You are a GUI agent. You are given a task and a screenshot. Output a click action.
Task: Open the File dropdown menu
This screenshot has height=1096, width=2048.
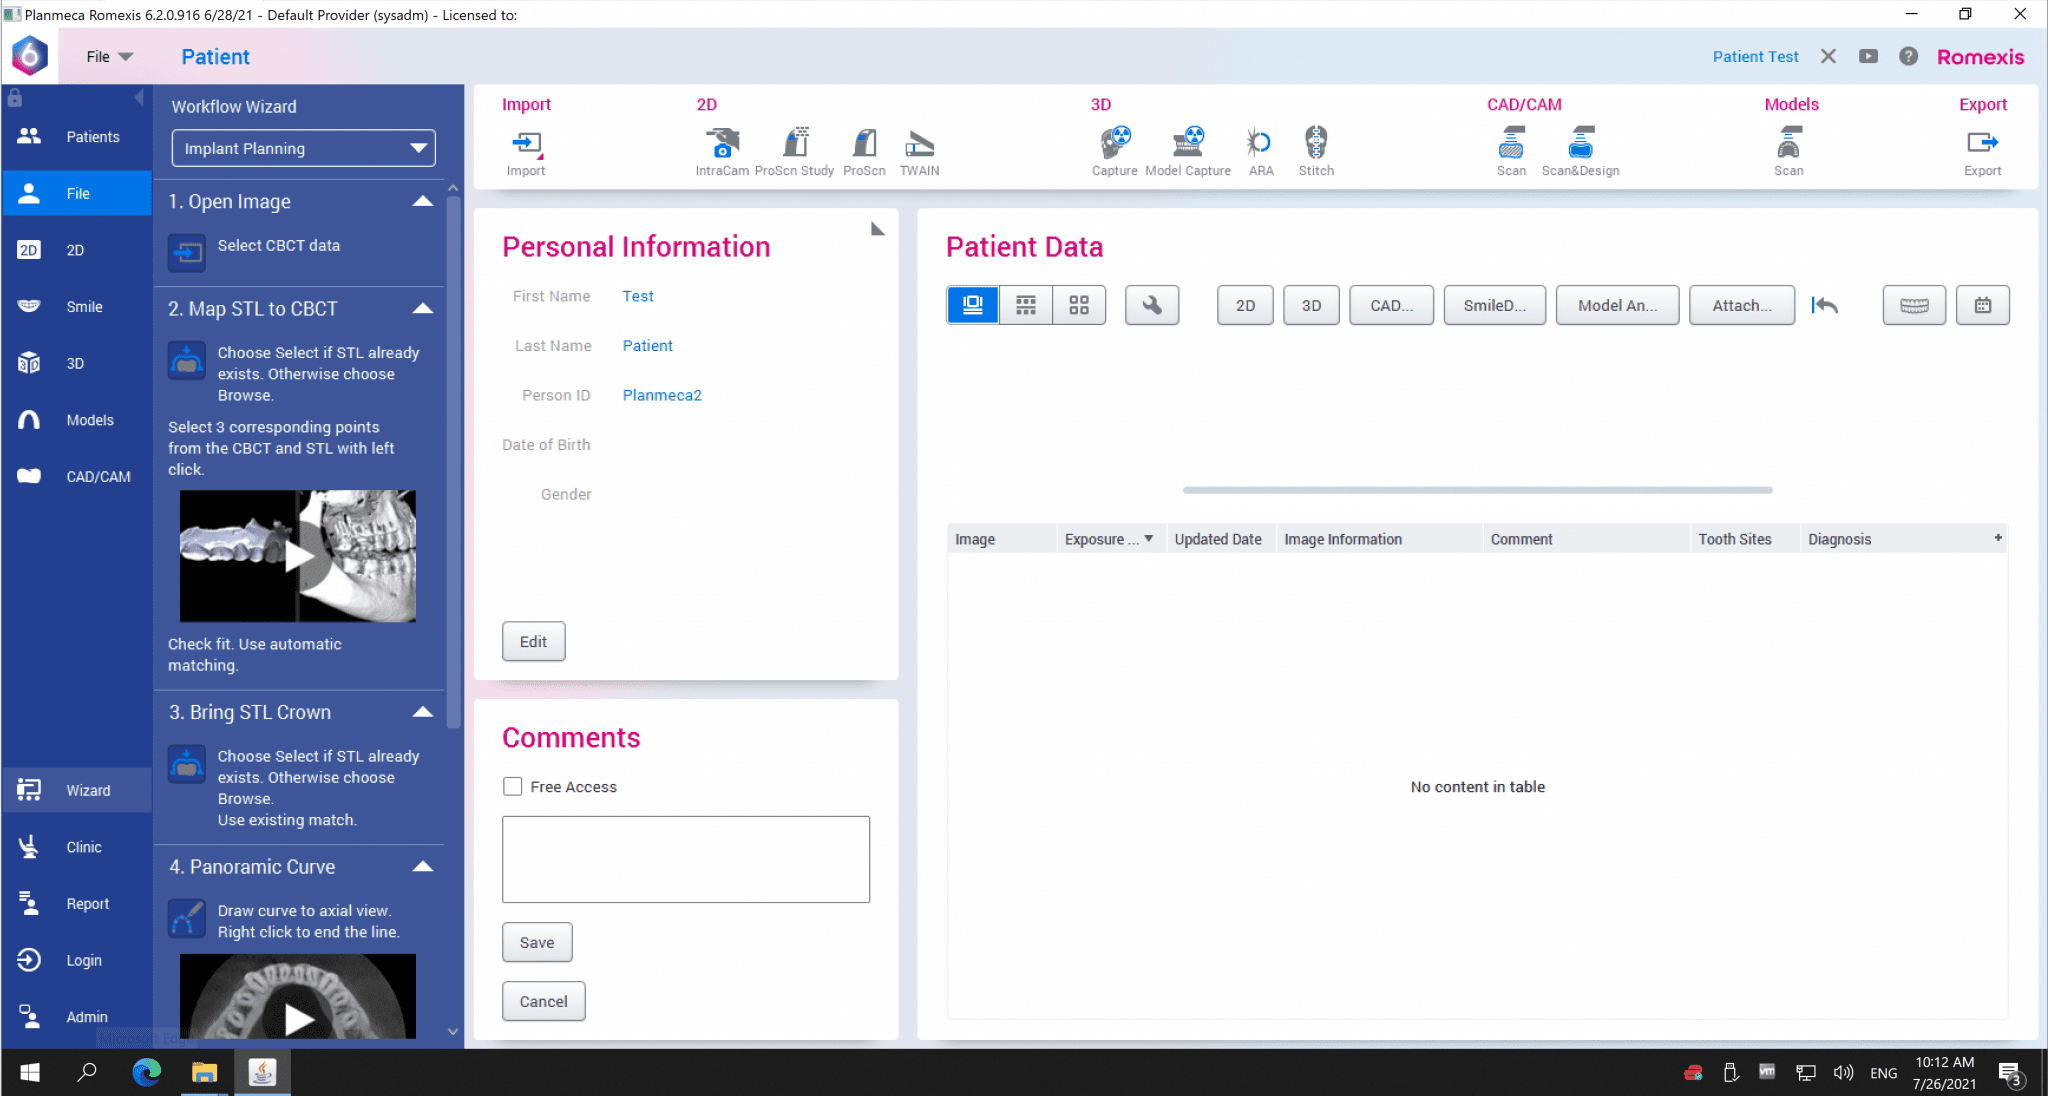click(109, 57)
